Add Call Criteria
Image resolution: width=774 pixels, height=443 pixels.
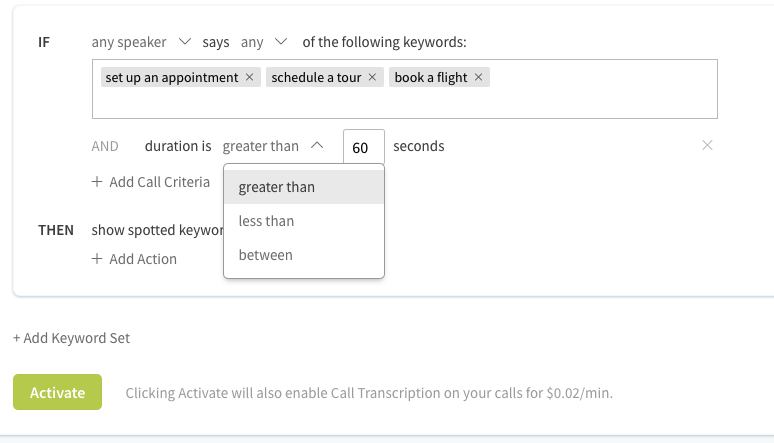tap(151, 182)
